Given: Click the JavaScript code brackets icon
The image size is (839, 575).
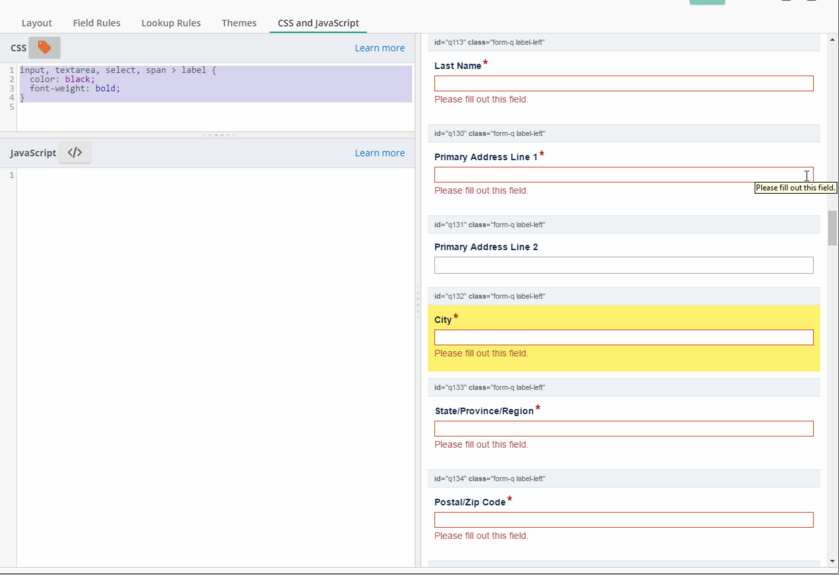Looking at the screenshot, I should tap(75, 153).
